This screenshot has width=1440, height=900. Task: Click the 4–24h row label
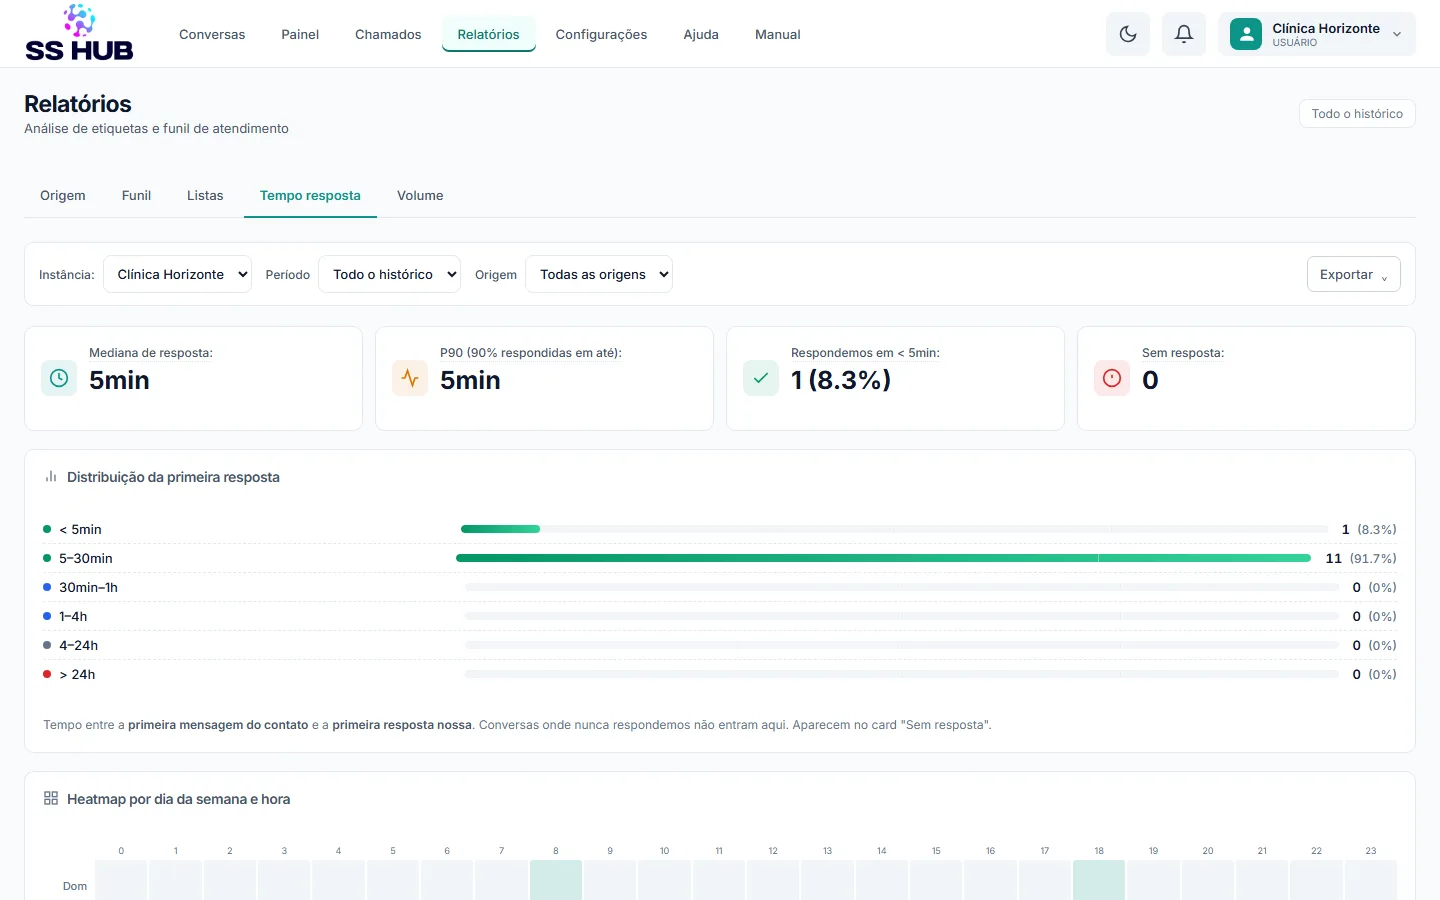(78, 645)
